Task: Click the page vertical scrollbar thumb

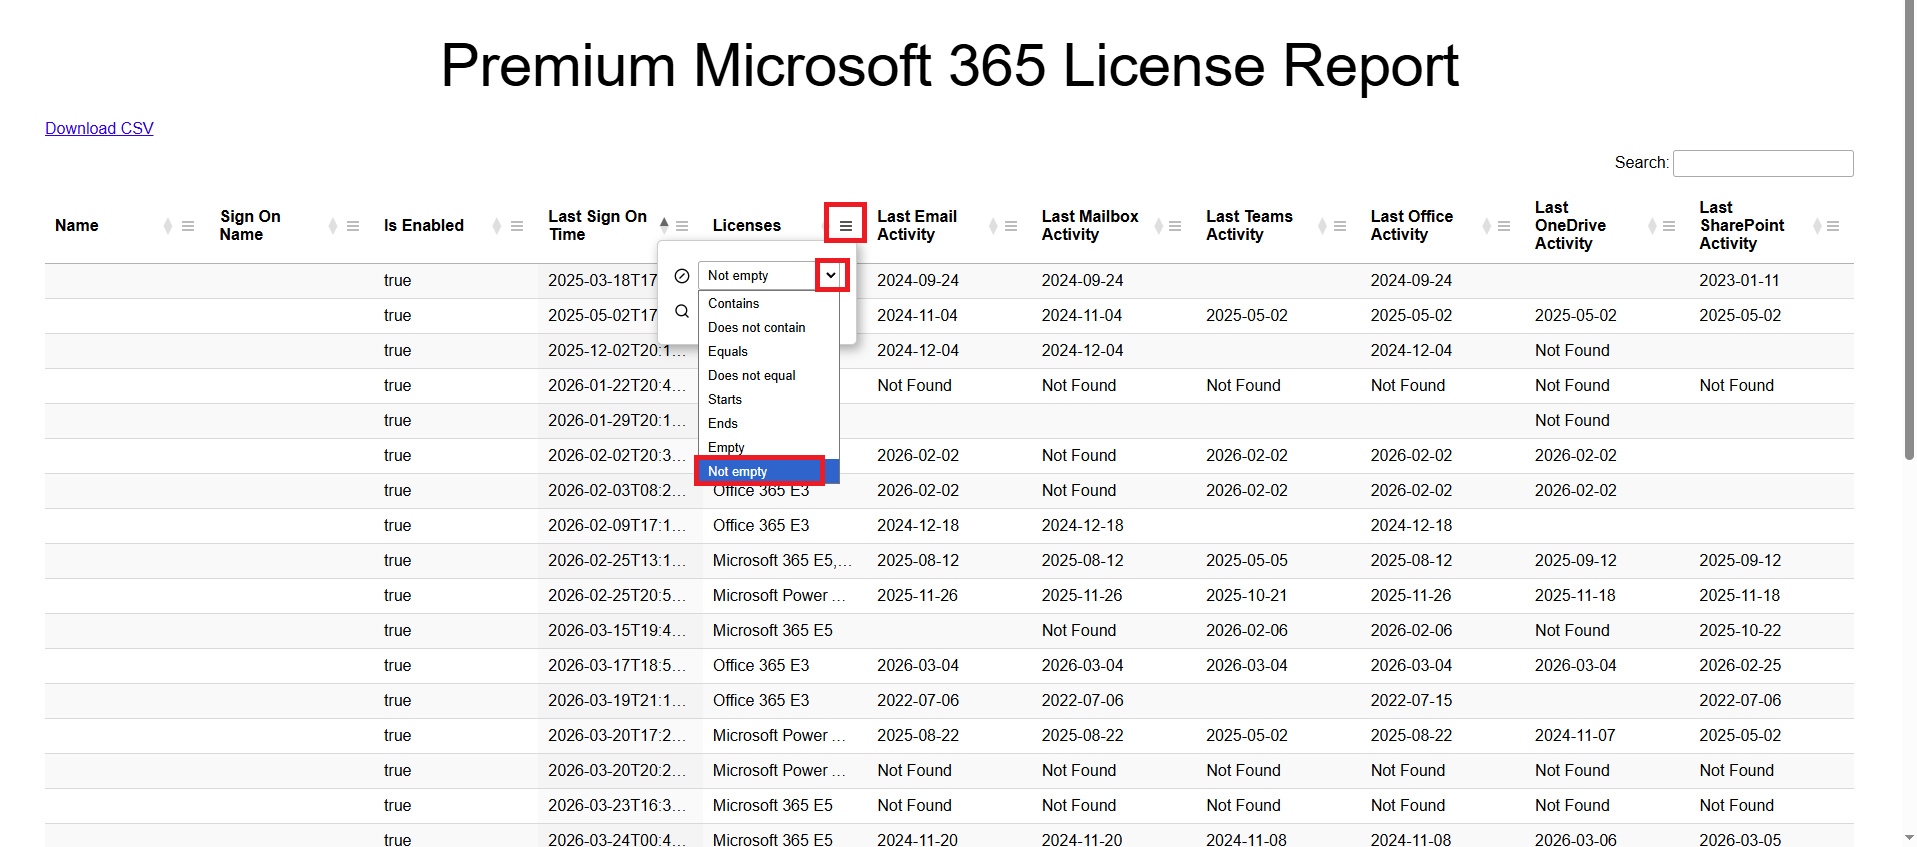Action: click(x=1908, y=230)
